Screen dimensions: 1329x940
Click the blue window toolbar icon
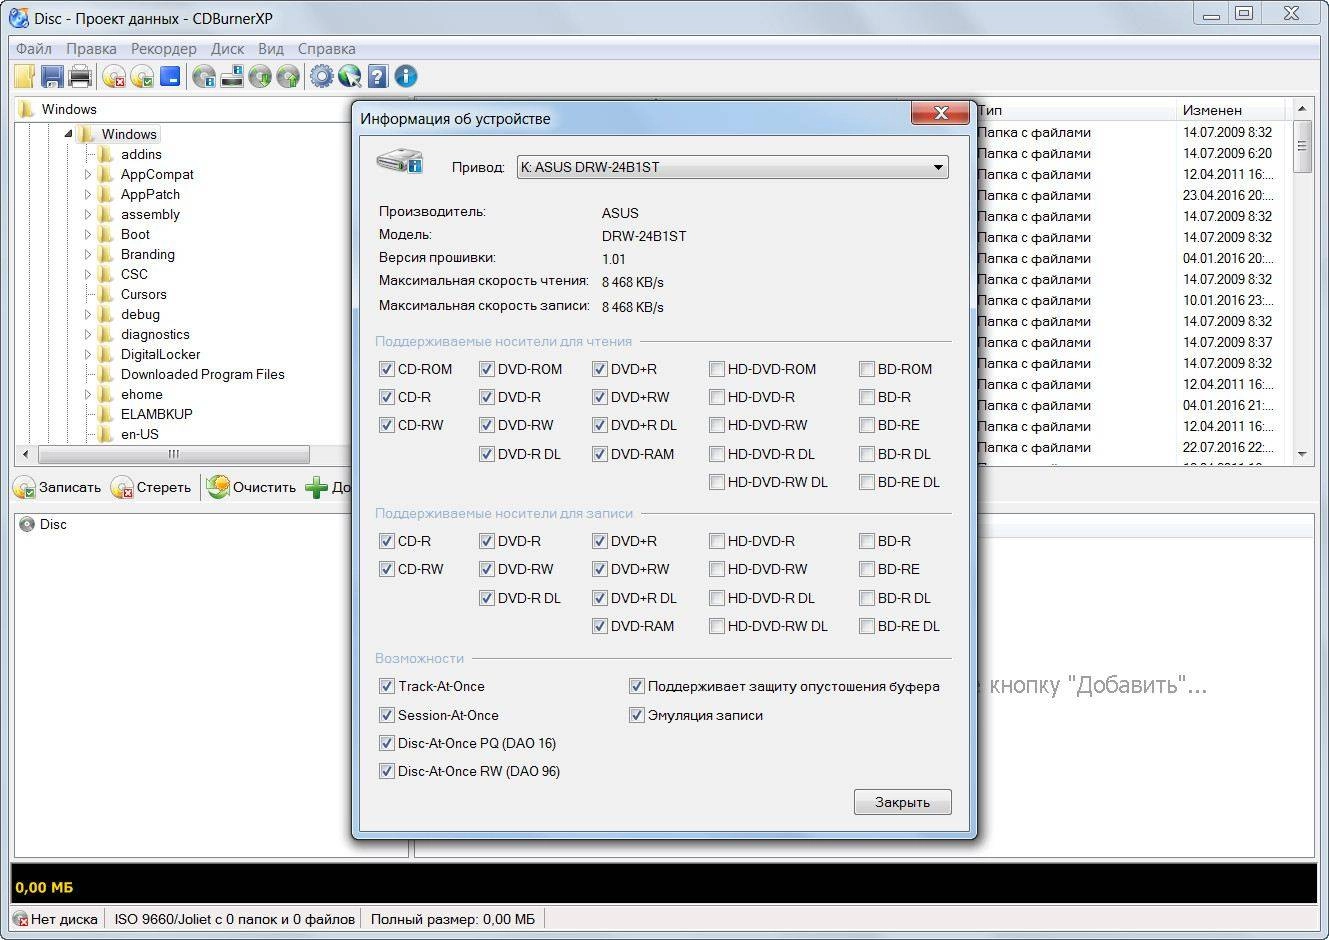coord(170,76)
